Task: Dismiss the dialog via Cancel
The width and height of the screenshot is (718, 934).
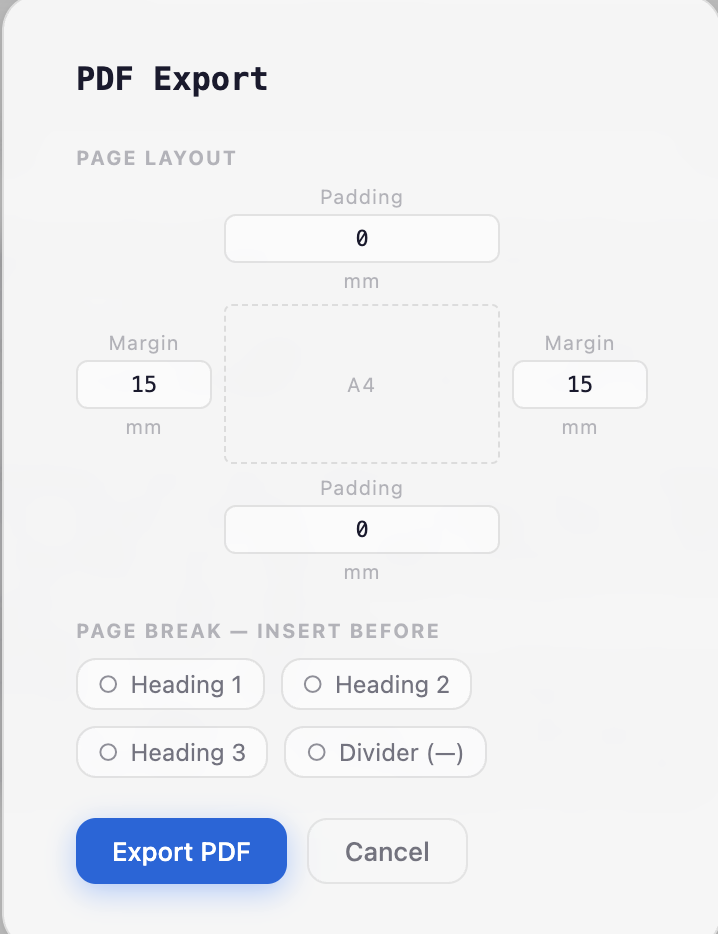Action: tap(387, 851)
